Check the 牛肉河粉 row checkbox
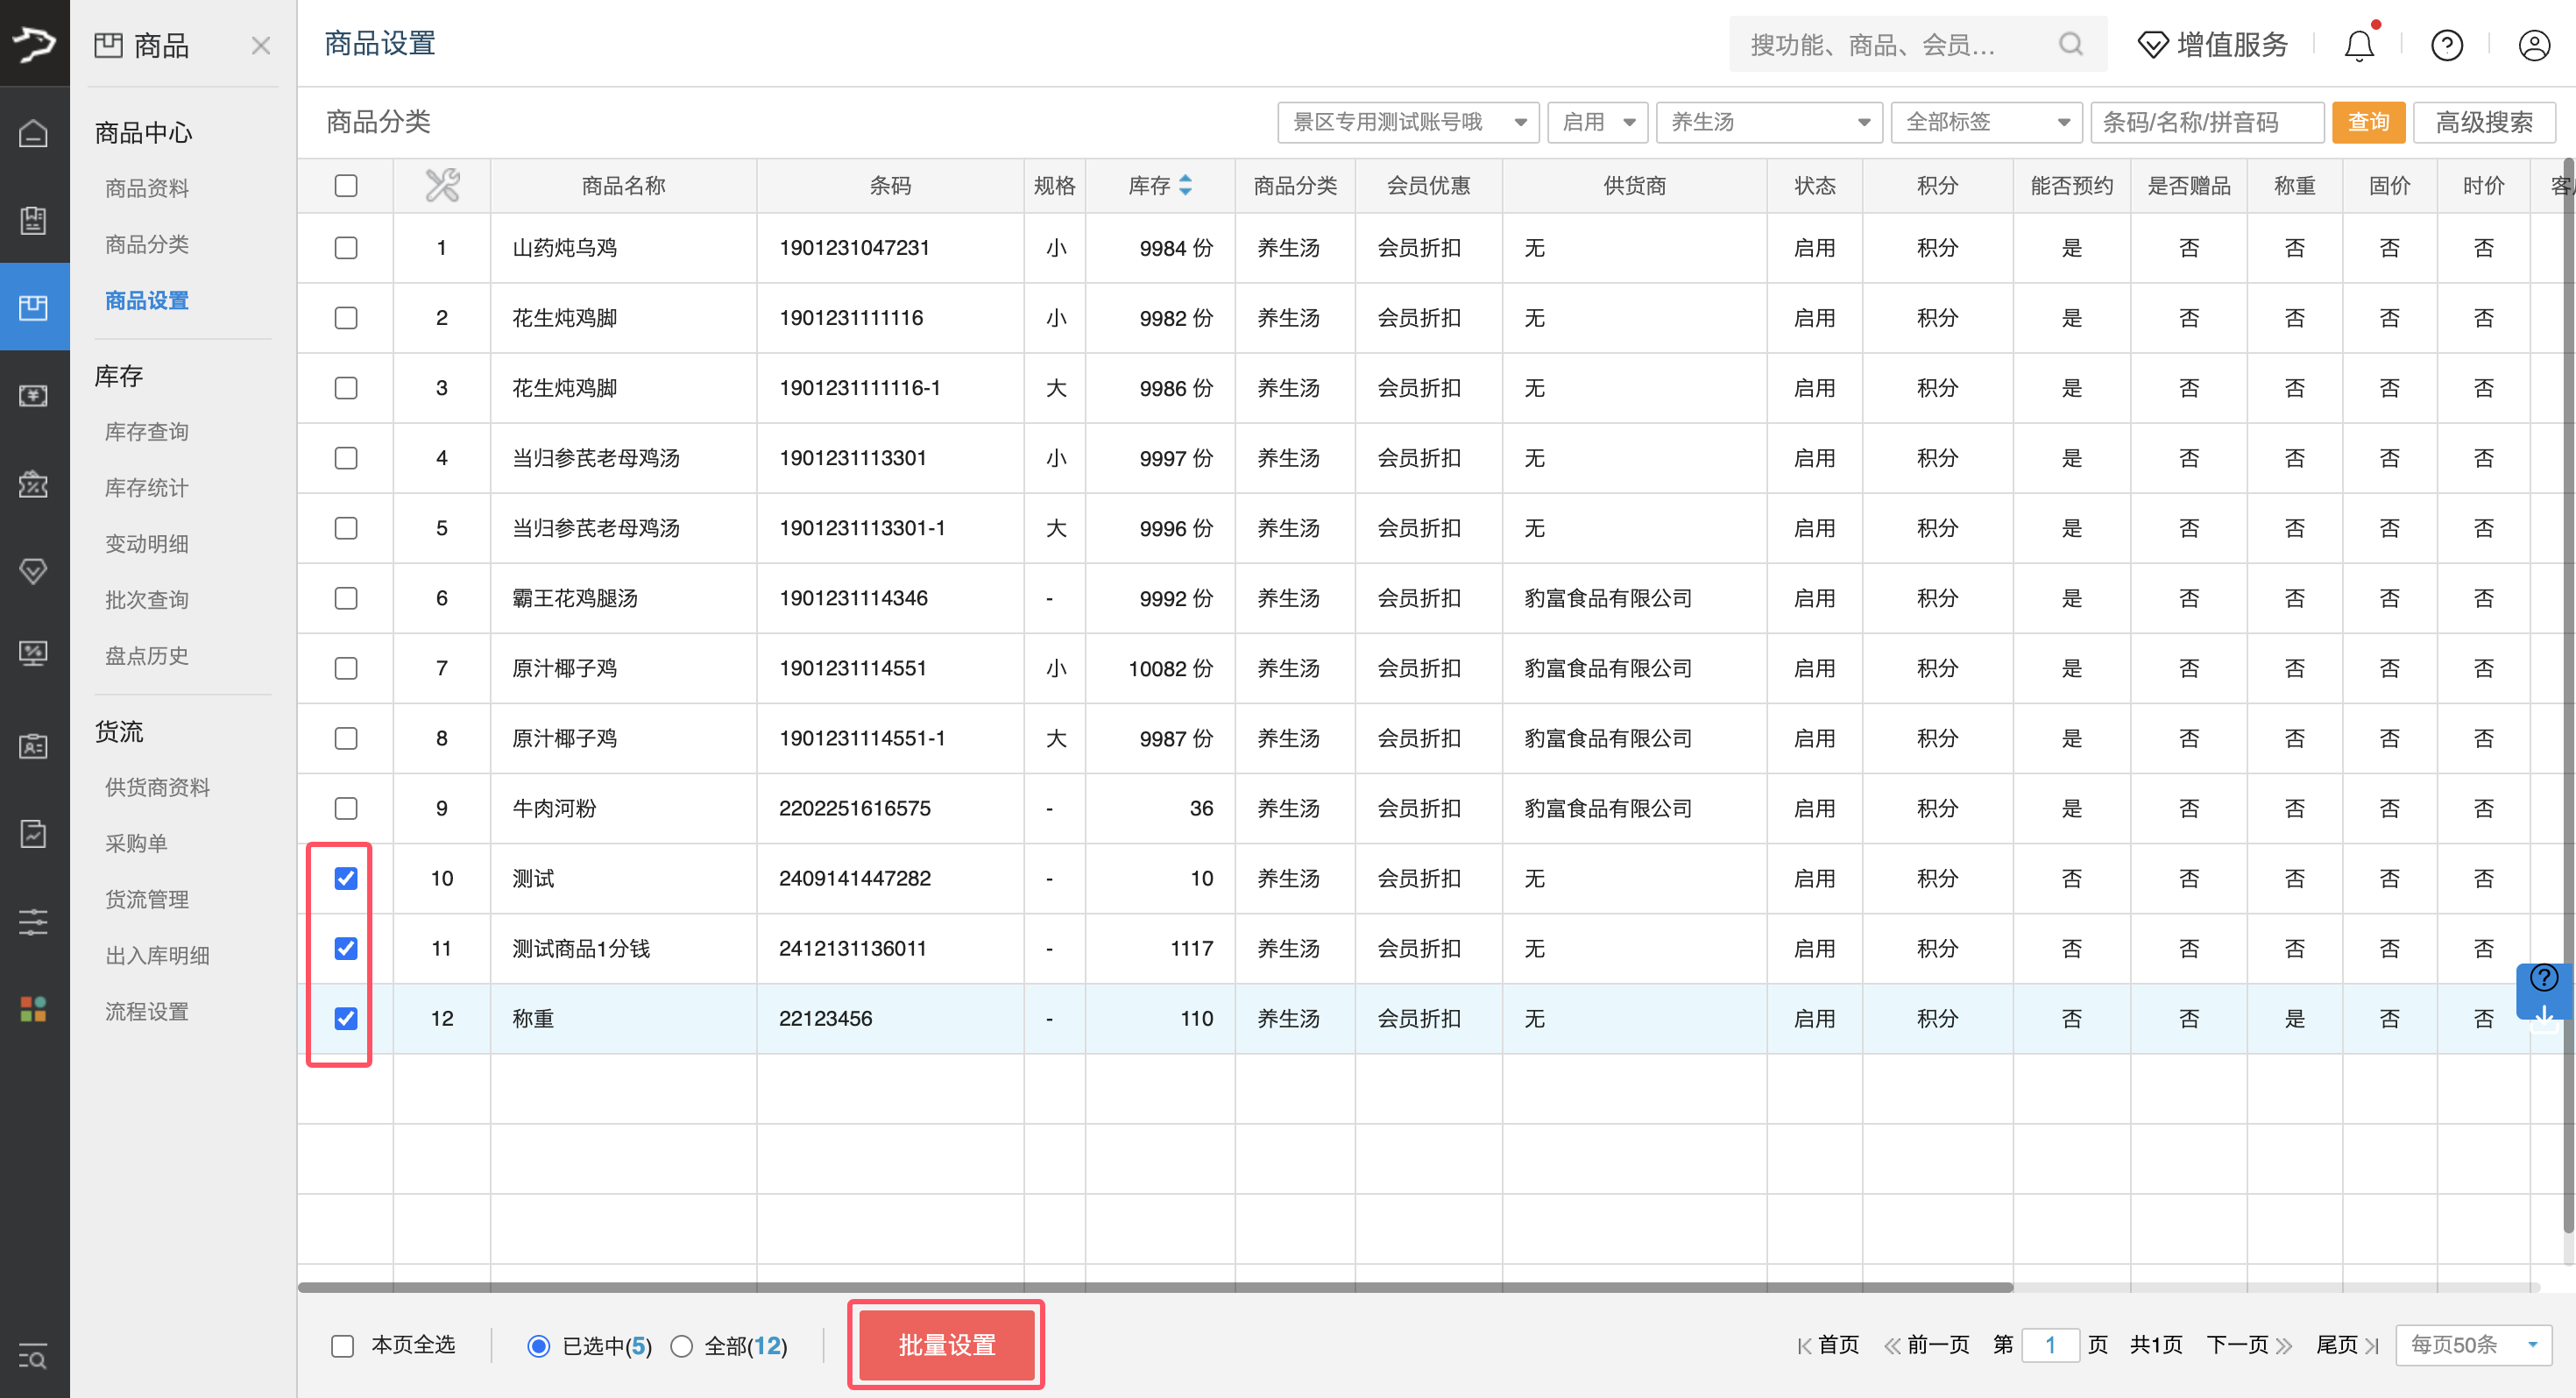The width and height of the screenshot is (2576, 1398). coord(346,807)
